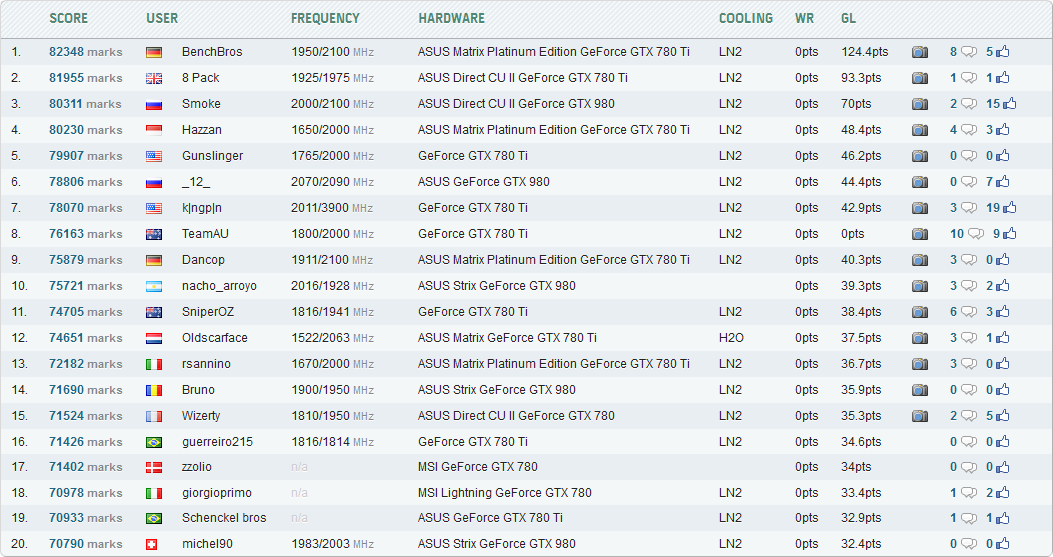Screen dimensions: 1053x557
Task: Sort by FREQUENCY column header
Action: pos(325,18)
